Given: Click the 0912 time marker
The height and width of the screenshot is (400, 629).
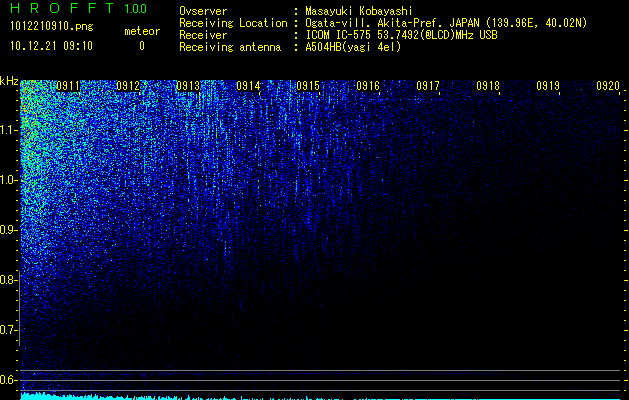Looking at the screenshot, I should point(128,86).
